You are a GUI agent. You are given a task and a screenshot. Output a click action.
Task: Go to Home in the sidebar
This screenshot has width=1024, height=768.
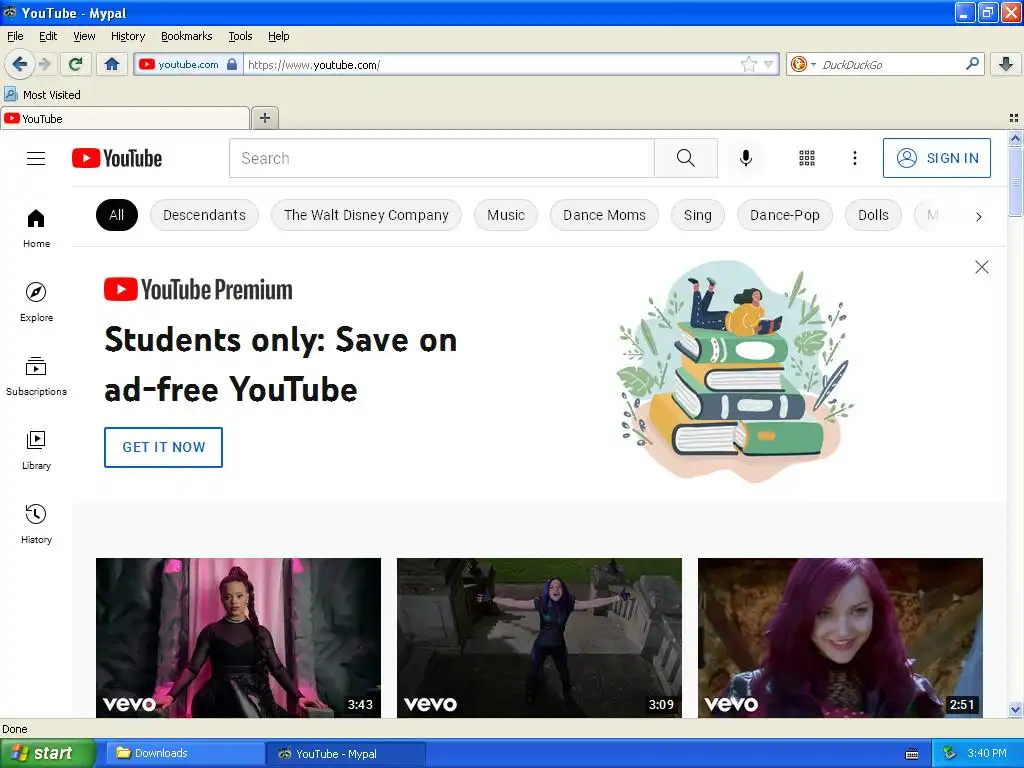pyautogui.click(x=37, y=228)
